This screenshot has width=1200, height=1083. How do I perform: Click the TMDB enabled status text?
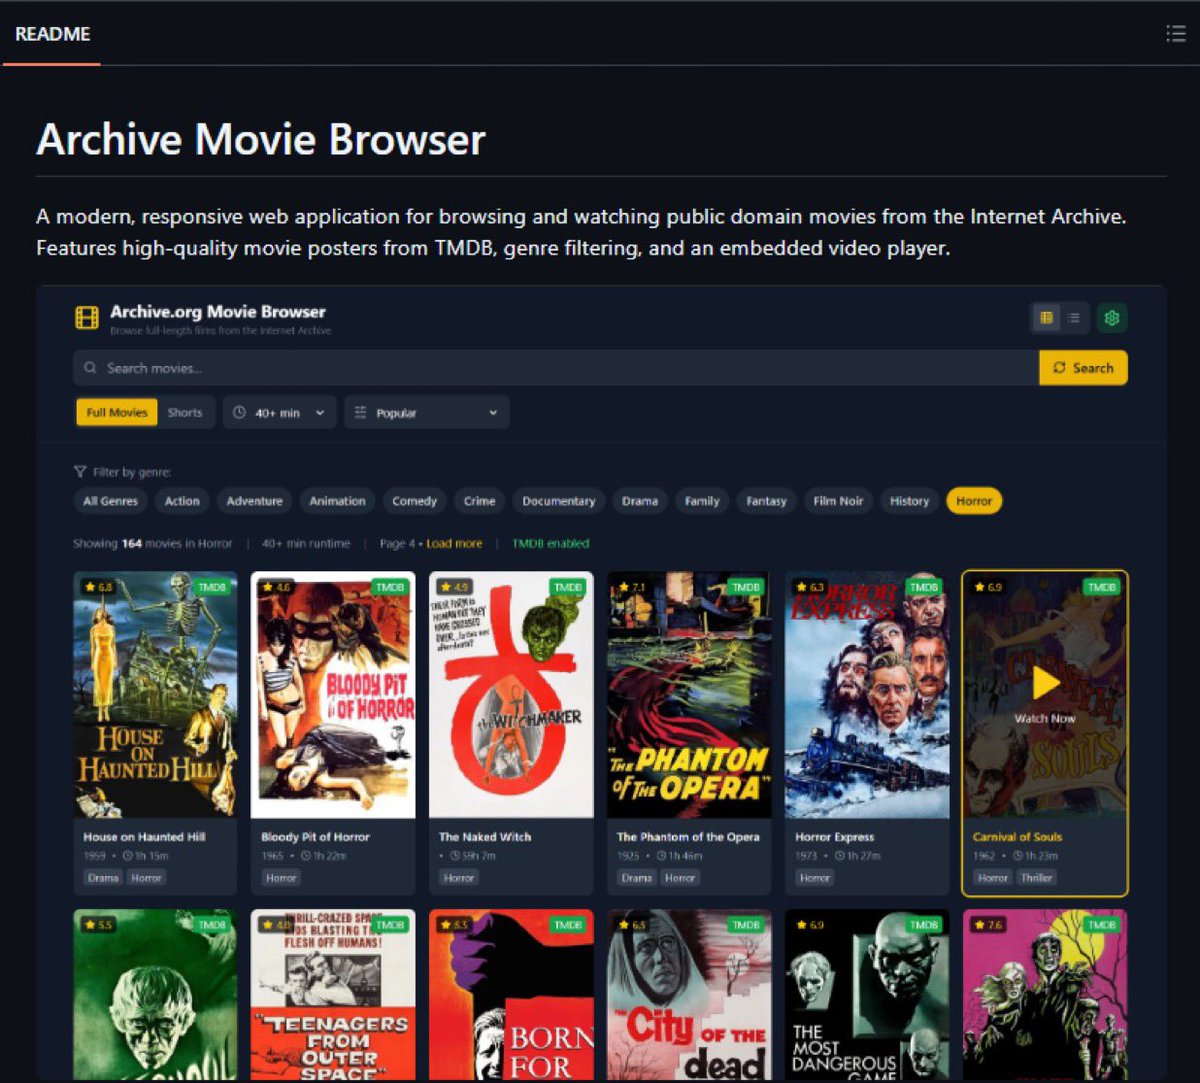click(x=551, y=543)
